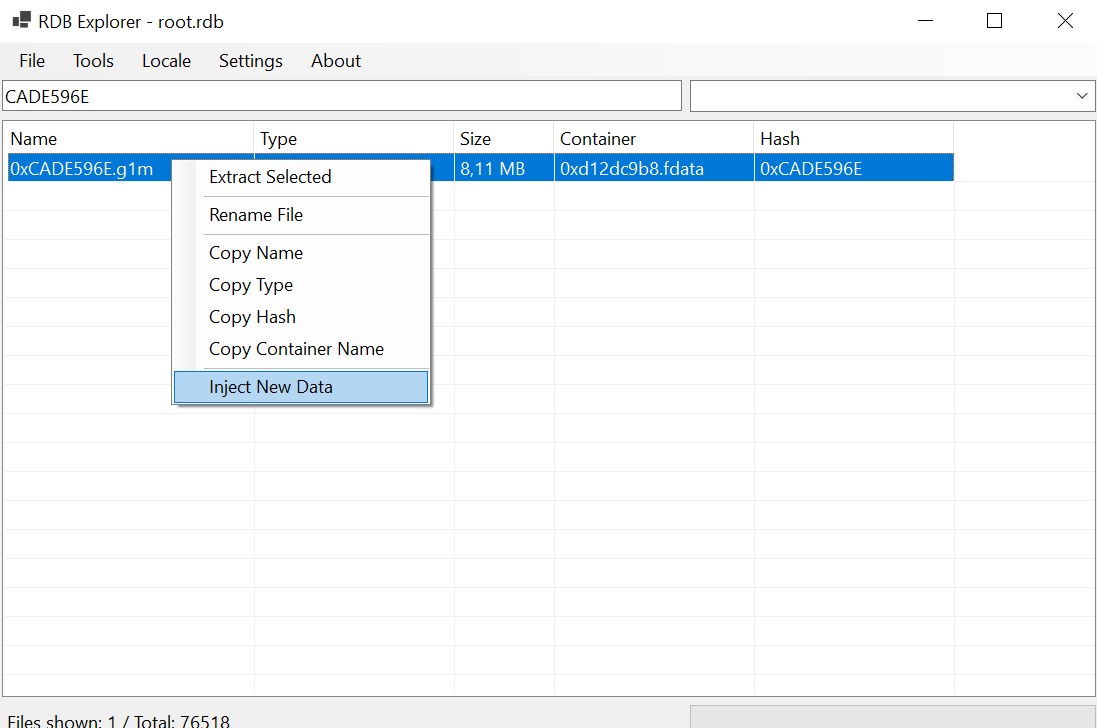Open the File menu

coord(32,61)
